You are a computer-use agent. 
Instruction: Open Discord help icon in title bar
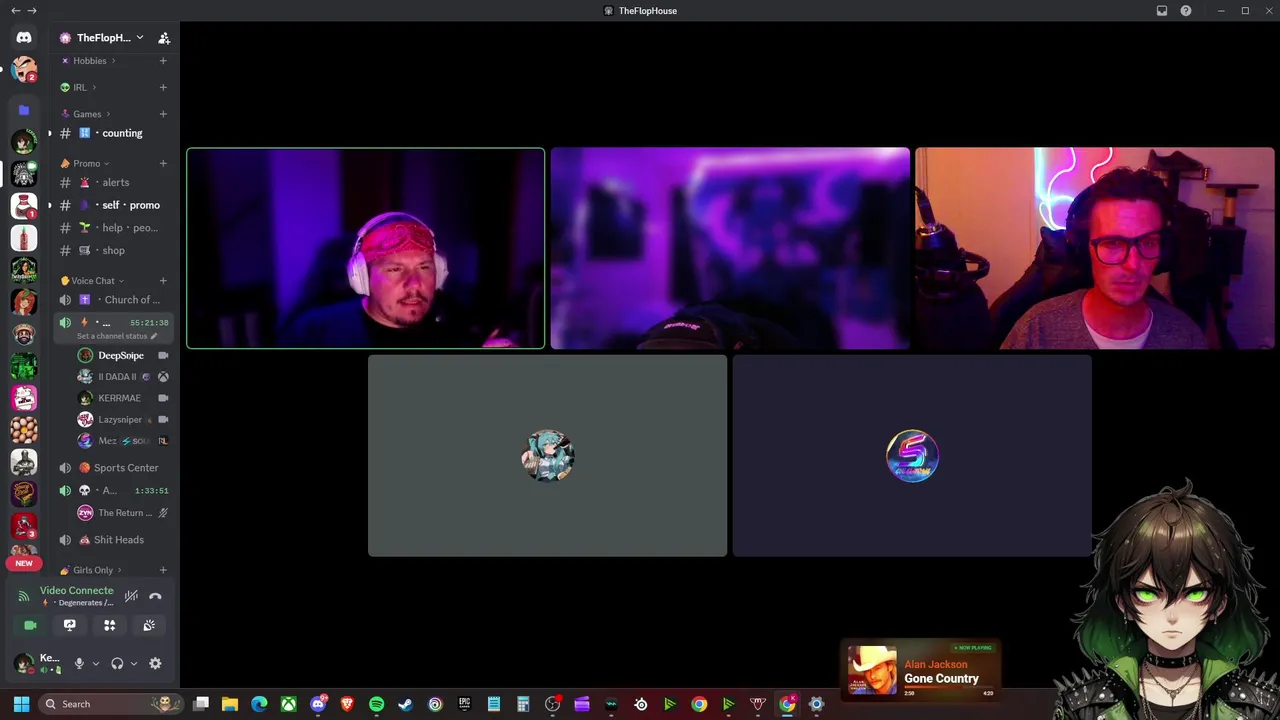click(x=1186, y=10)
